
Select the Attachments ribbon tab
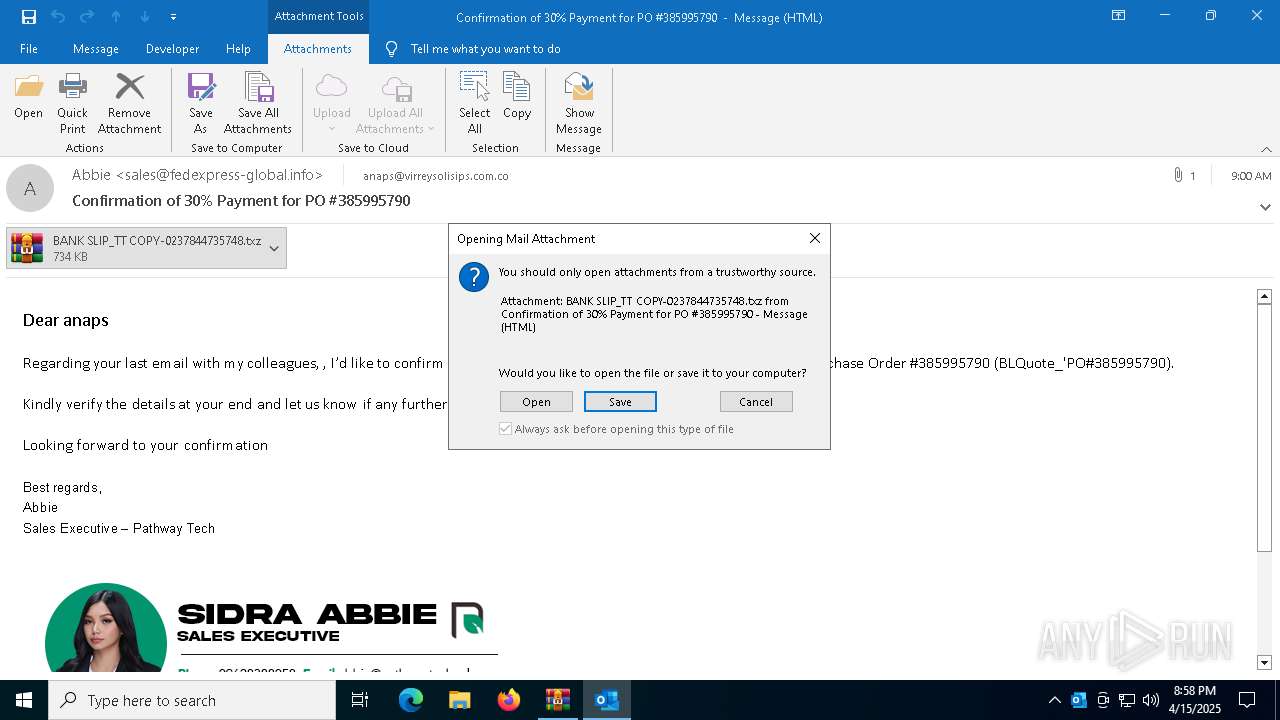pyautogui.click(x=318, y=48)
